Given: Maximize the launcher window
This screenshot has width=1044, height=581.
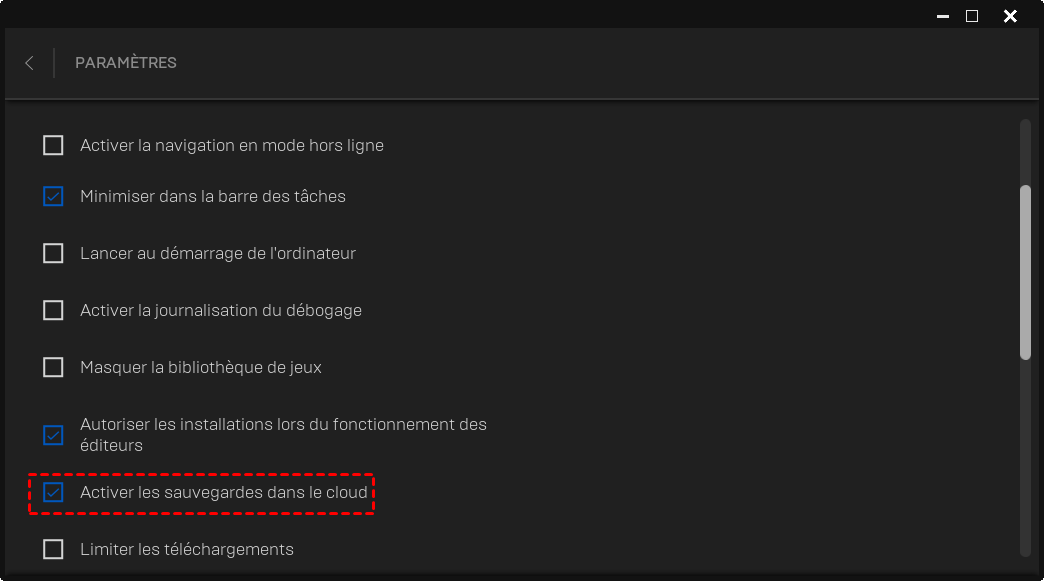Looking at the screenshot, I should pyautogui.click(x=972, y=16).
